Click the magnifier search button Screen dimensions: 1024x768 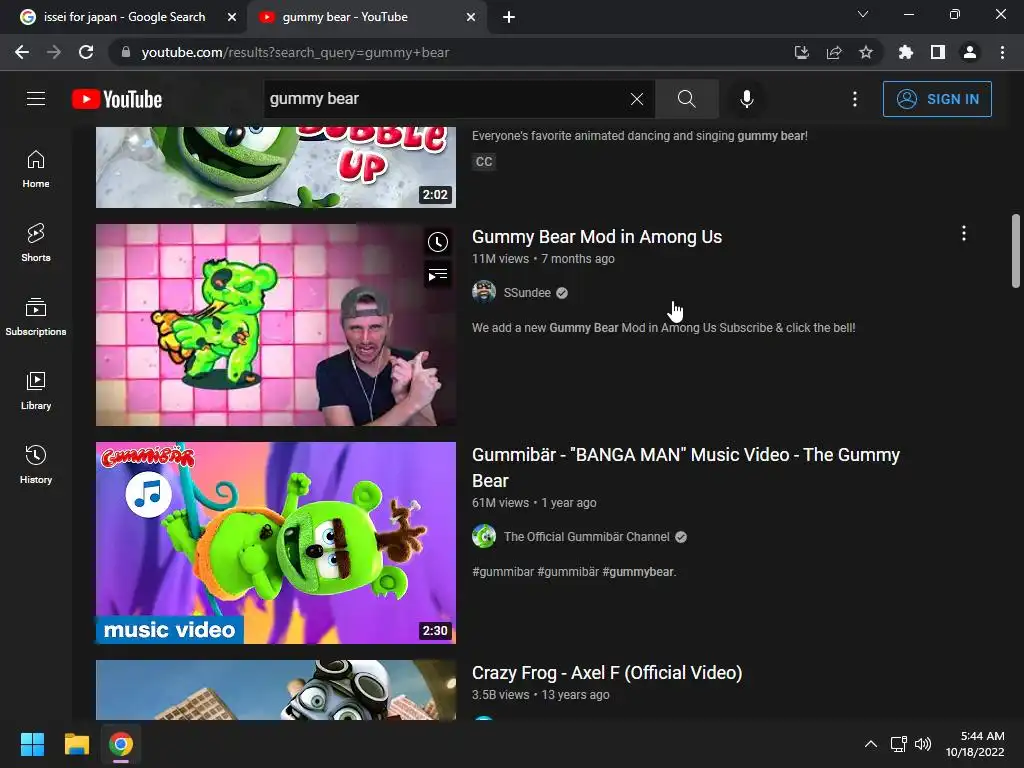tap(686, 99)
